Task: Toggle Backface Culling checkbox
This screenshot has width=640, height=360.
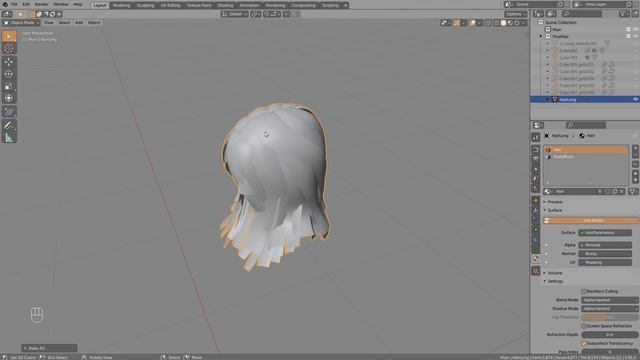Action: 584,291
